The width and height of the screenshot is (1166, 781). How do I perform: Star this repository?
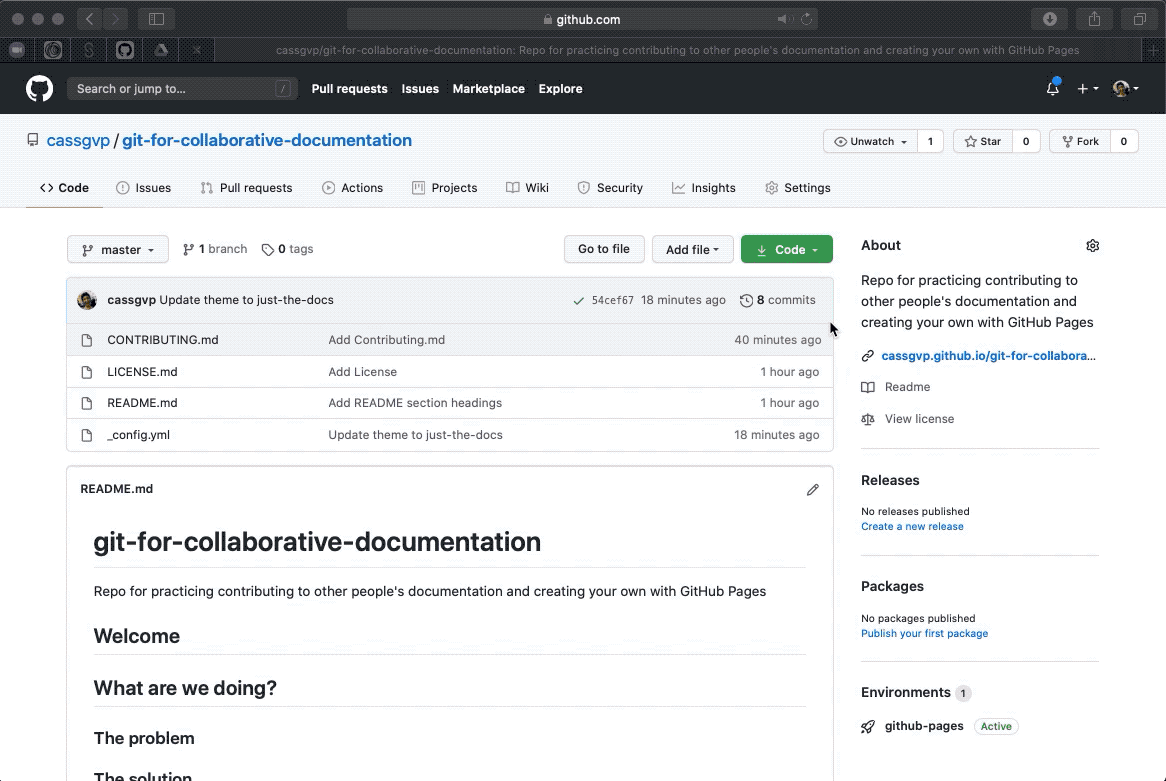pos(982,142)
